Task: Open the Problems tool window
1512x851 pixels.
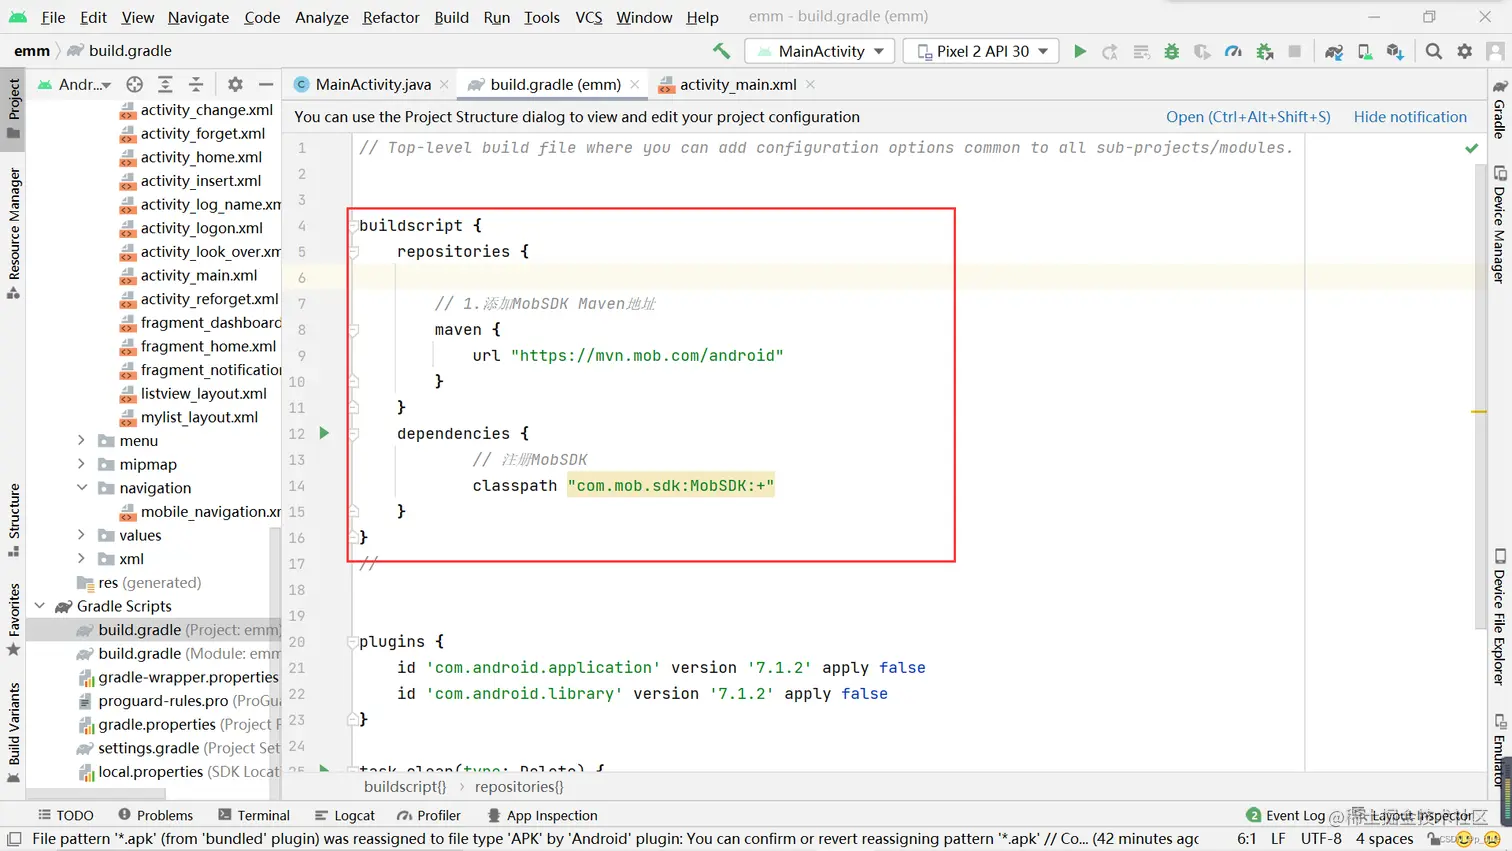Action: tap(155, 816)
